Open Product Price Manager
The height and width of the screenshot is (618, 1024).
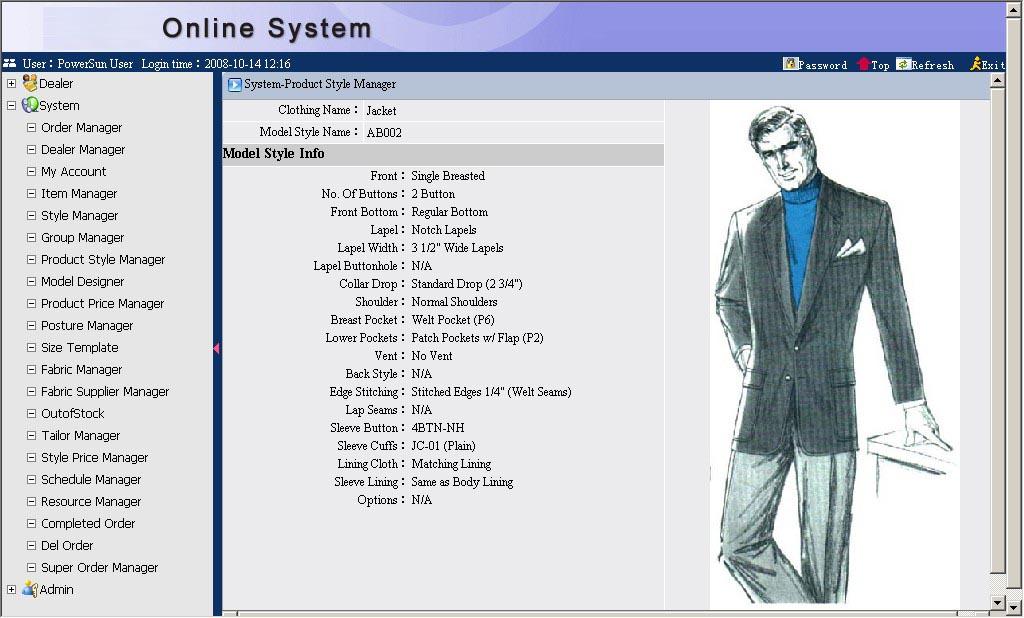click(x=103, y=304)
